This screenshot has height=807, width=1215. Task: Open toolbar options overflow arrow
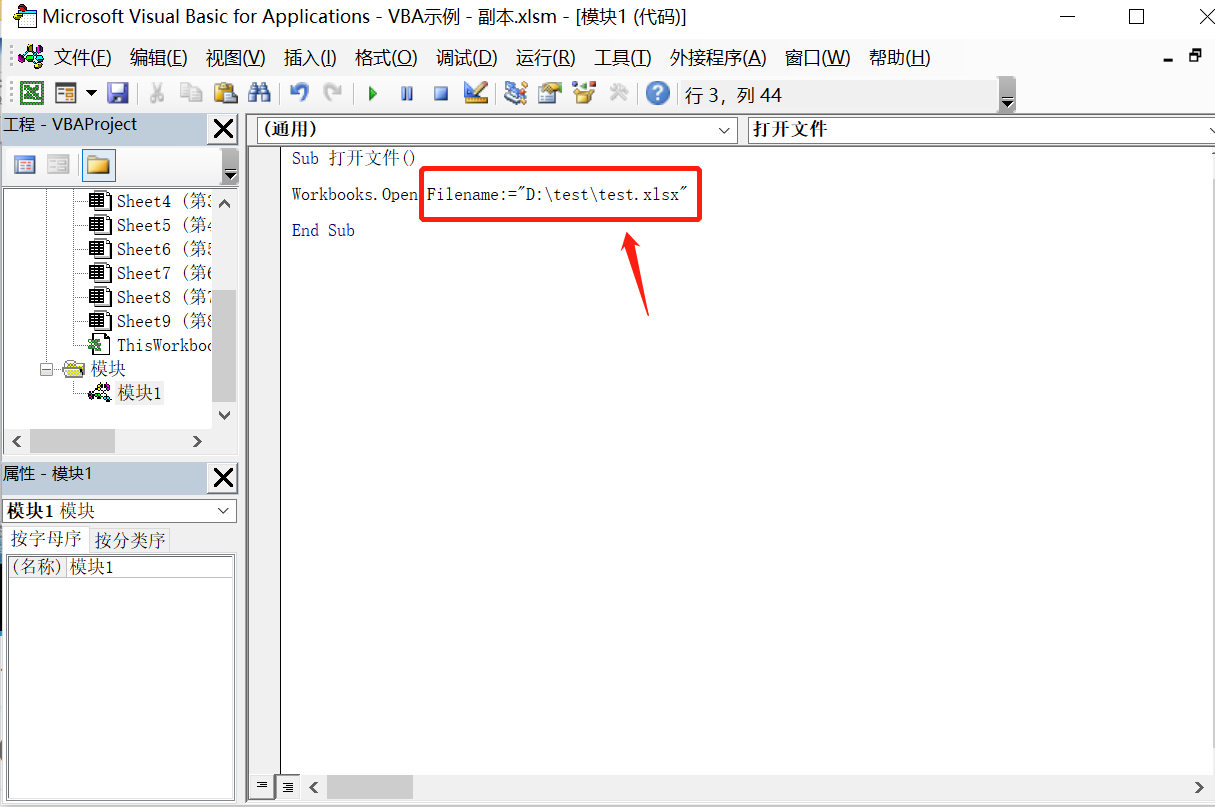pyautogui.click(x=1007, y=95)
